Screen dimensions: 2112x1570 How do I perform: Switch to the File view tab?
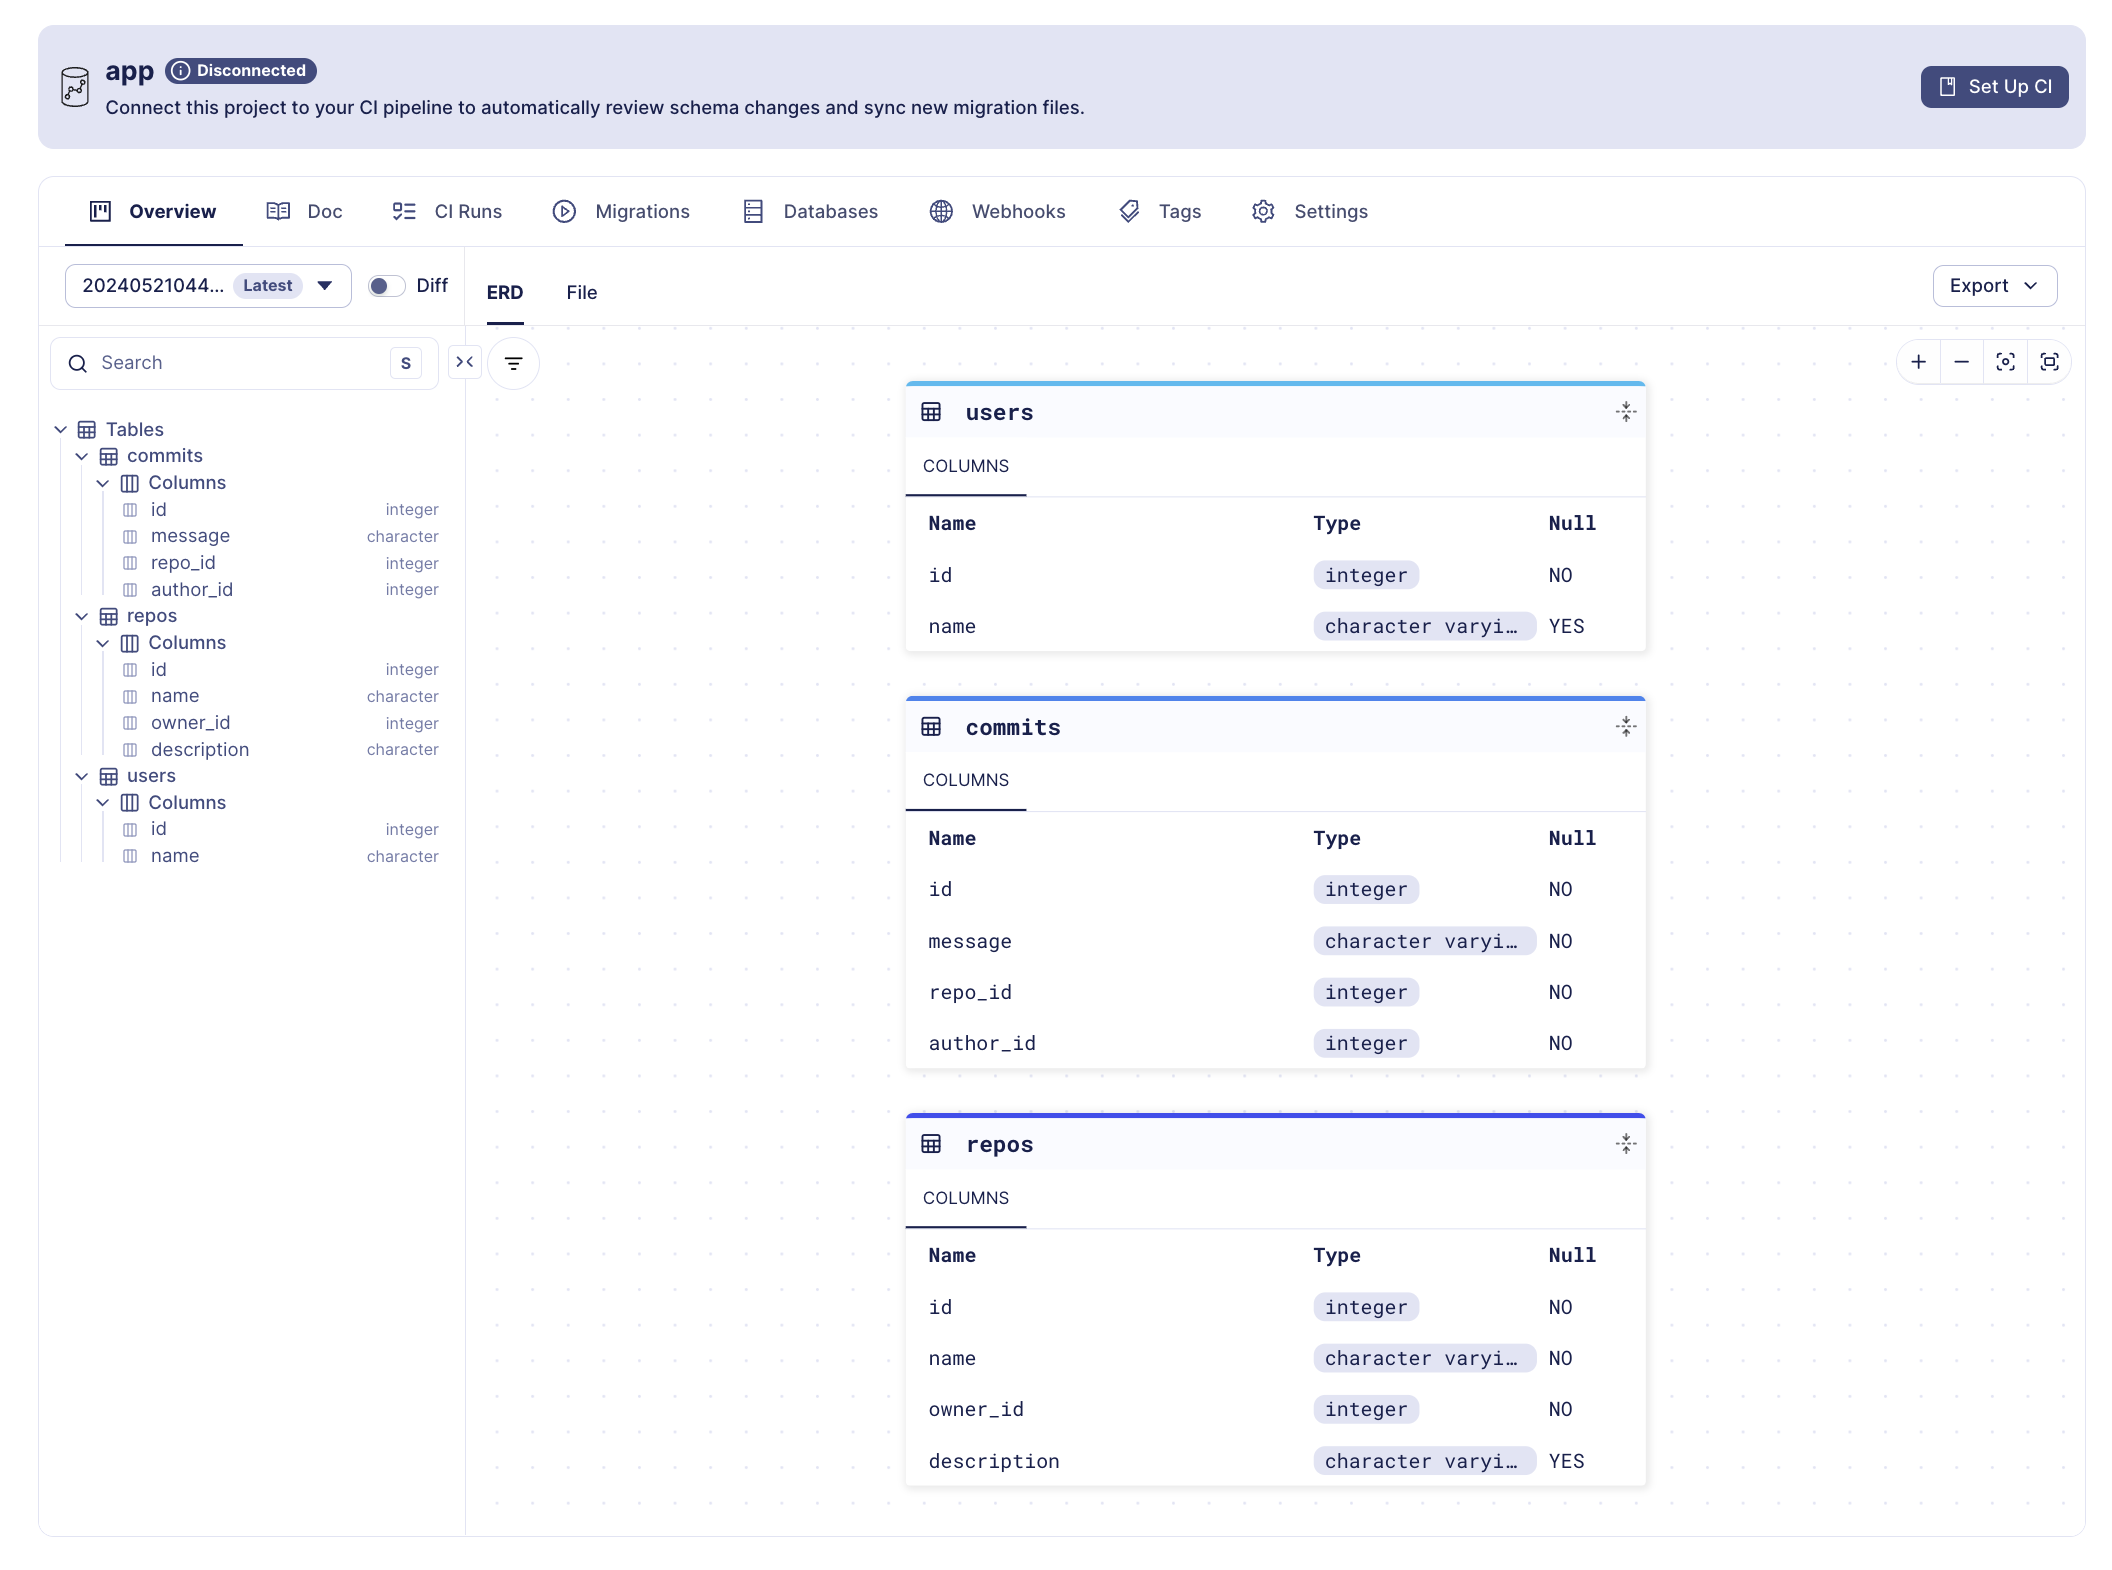coord(581,293)
